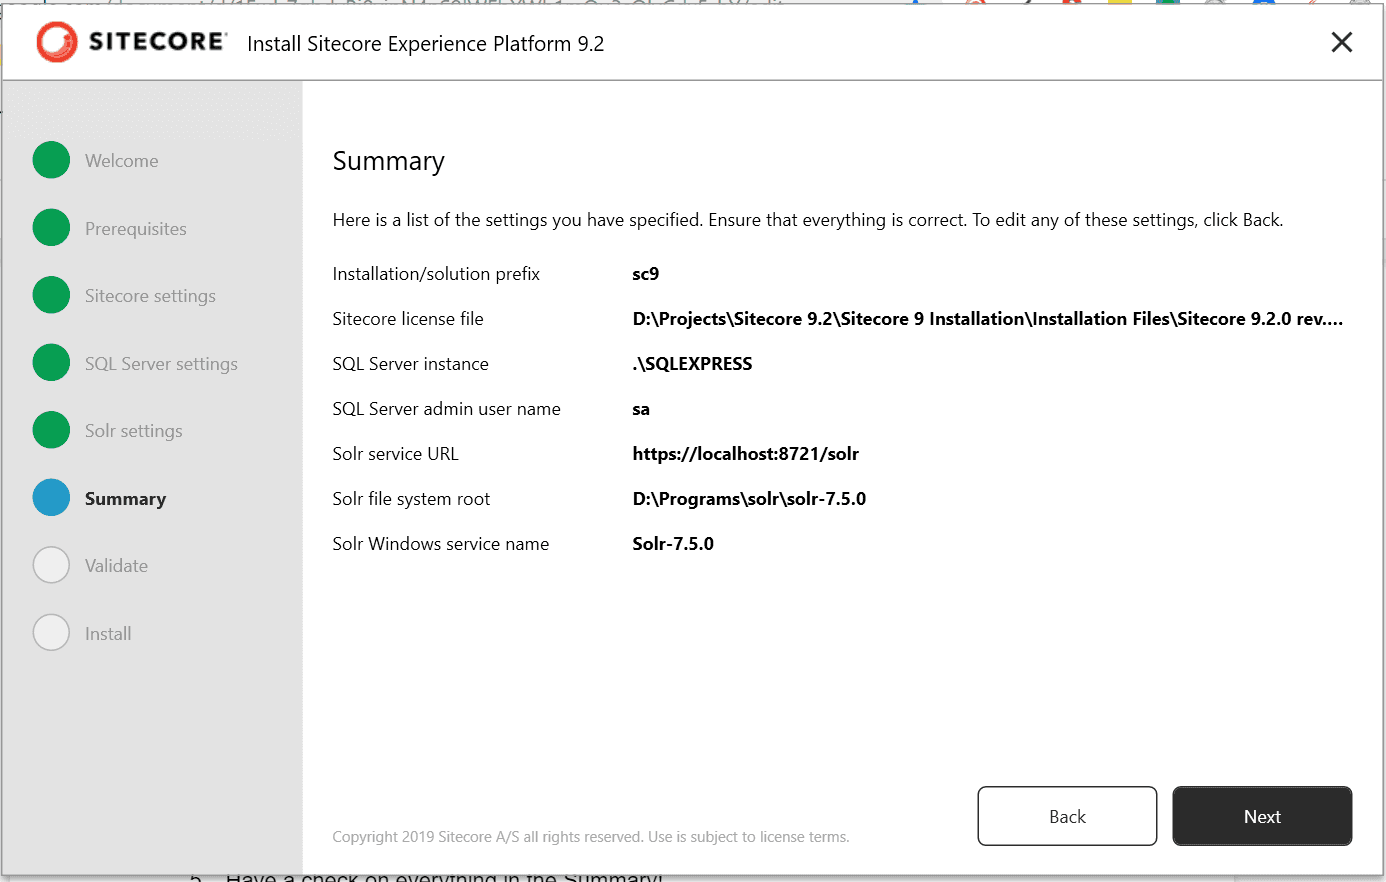This screenshot has height=882, width=1386.
Task: Open the Summary step label
Action: (125, 499)
